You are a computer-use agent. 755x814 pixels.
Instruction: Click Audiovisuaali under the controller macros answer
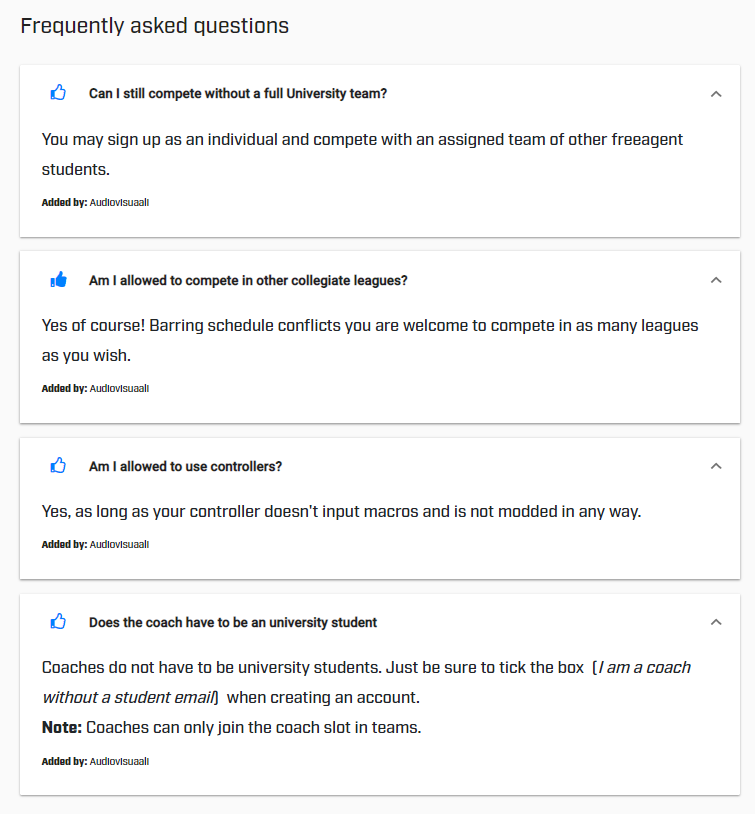(119, 545)
